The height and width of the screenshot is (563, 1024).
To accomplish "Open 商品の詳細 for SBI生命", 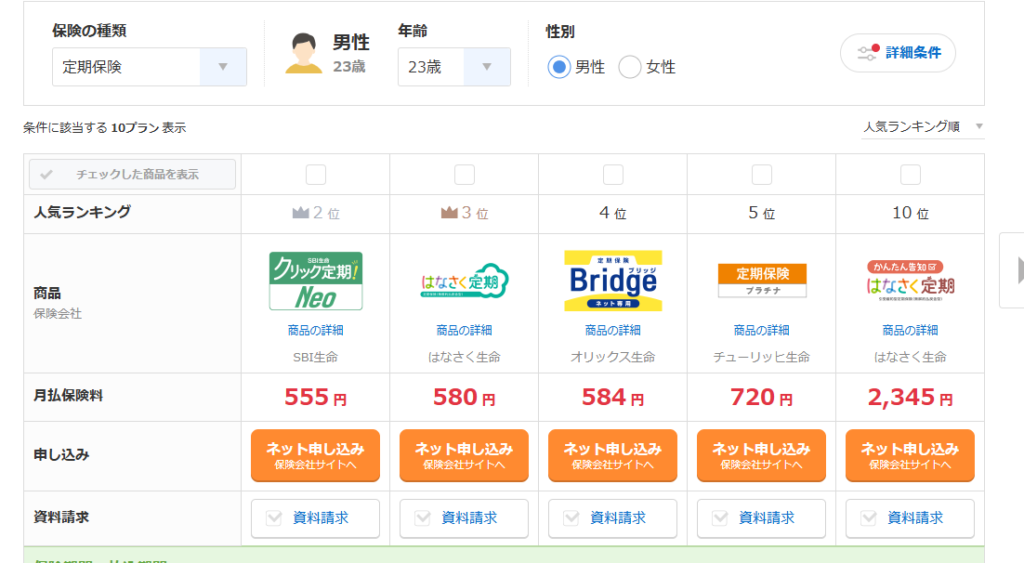I will [x=315, y=330].
